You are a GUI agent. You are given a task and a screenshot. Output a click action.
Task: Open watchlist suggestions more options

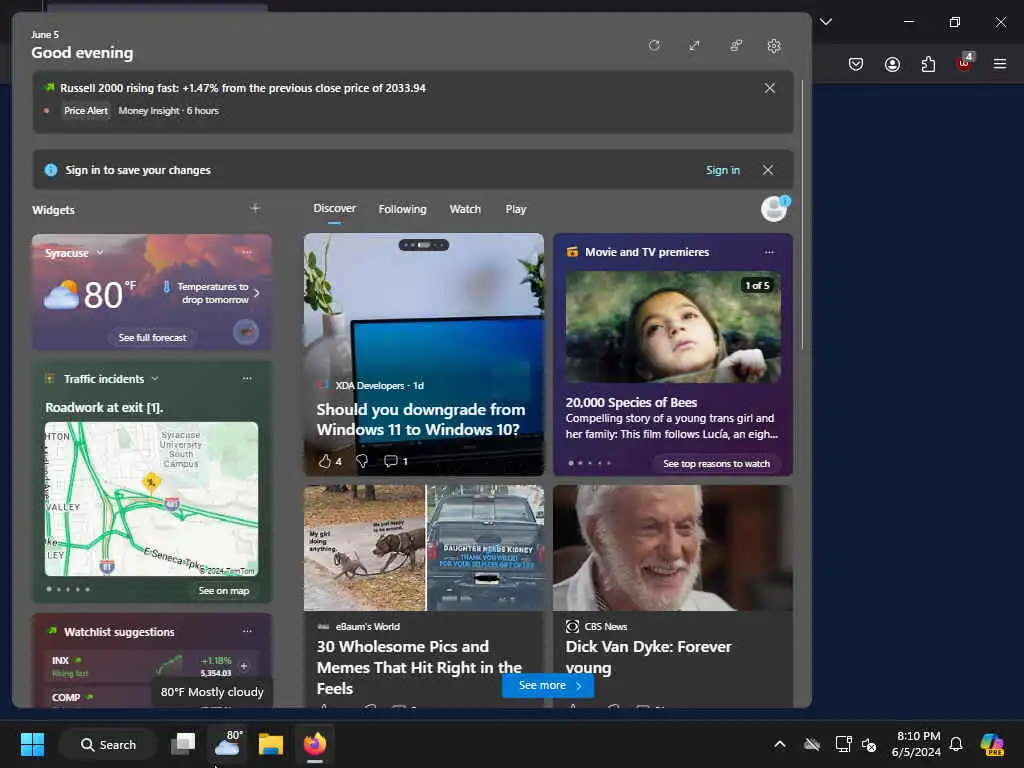coord(247,632)
